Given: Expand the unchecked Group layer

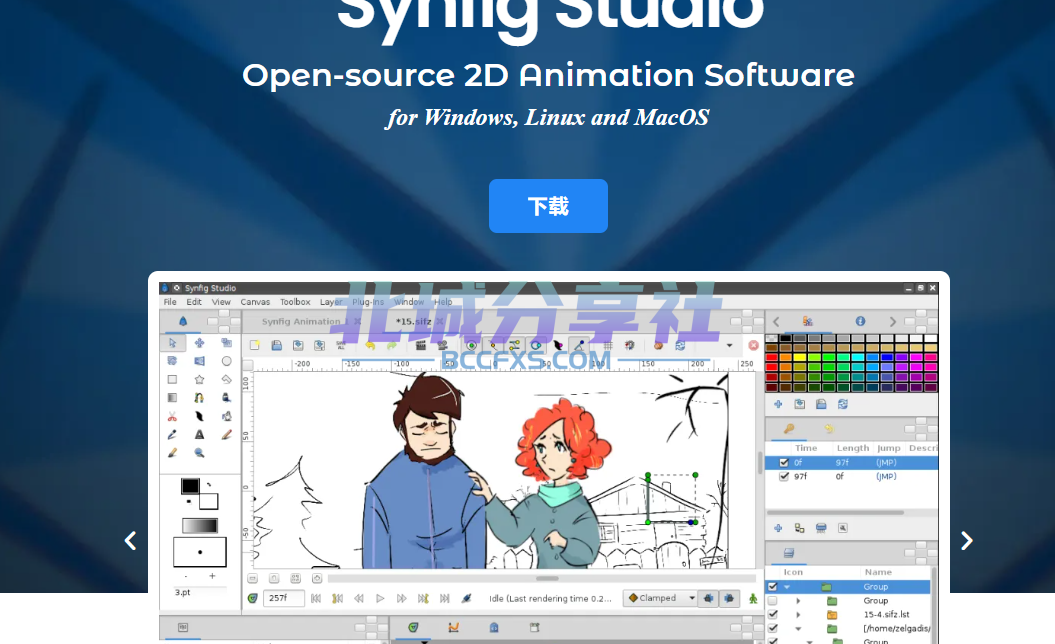Looking at the screenshot, I should pos(798,600).
